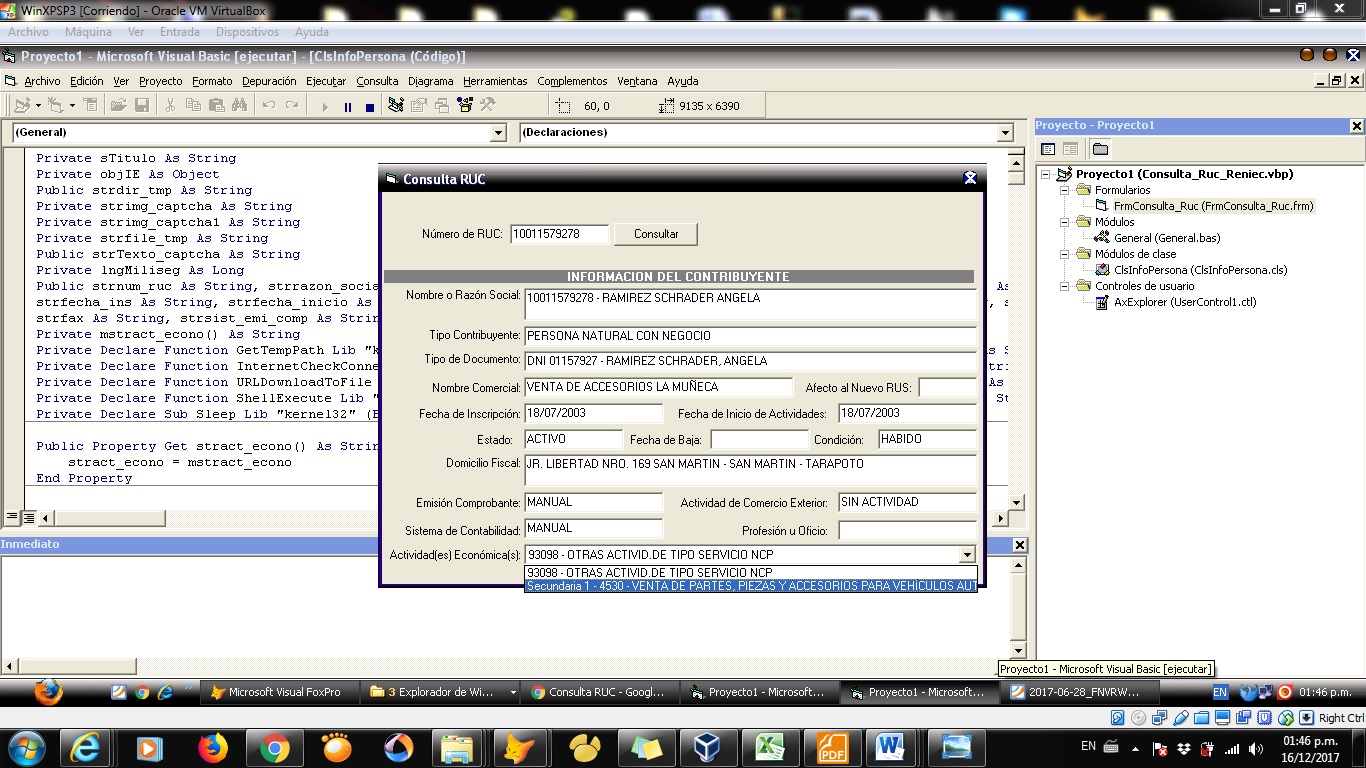Open the Form Layout Window icon
This screenshot has height=768, width=1366.
coord(442,105)
